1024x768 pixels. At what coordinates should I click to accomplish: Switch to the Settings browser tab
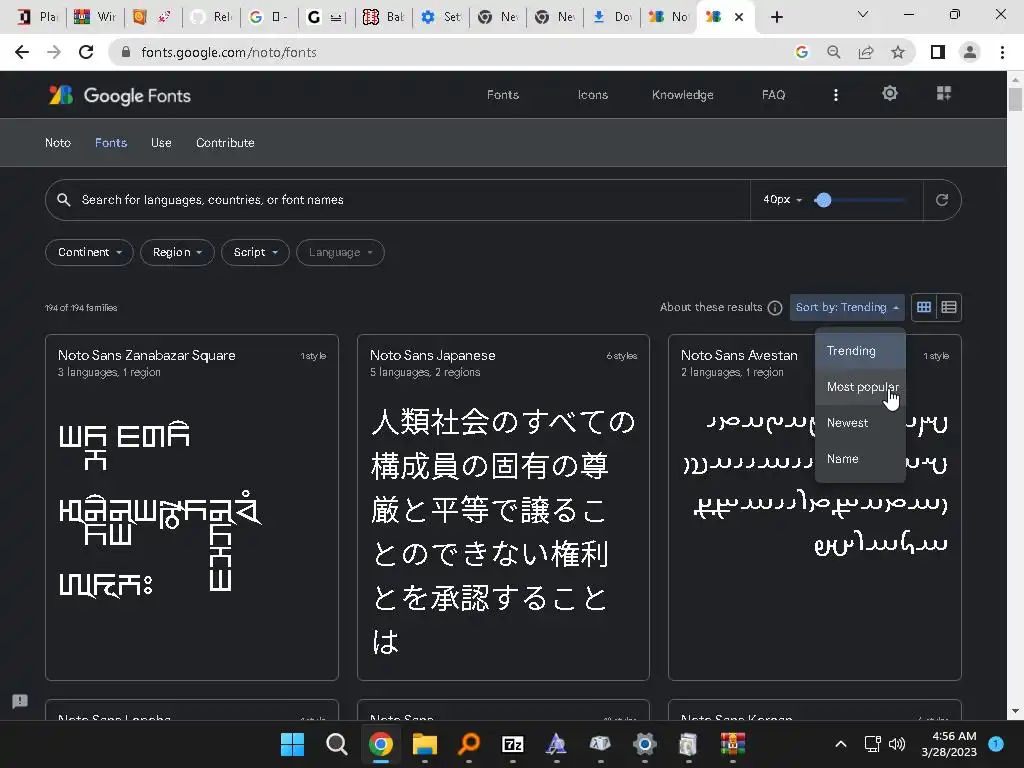[x=441, y=17]
